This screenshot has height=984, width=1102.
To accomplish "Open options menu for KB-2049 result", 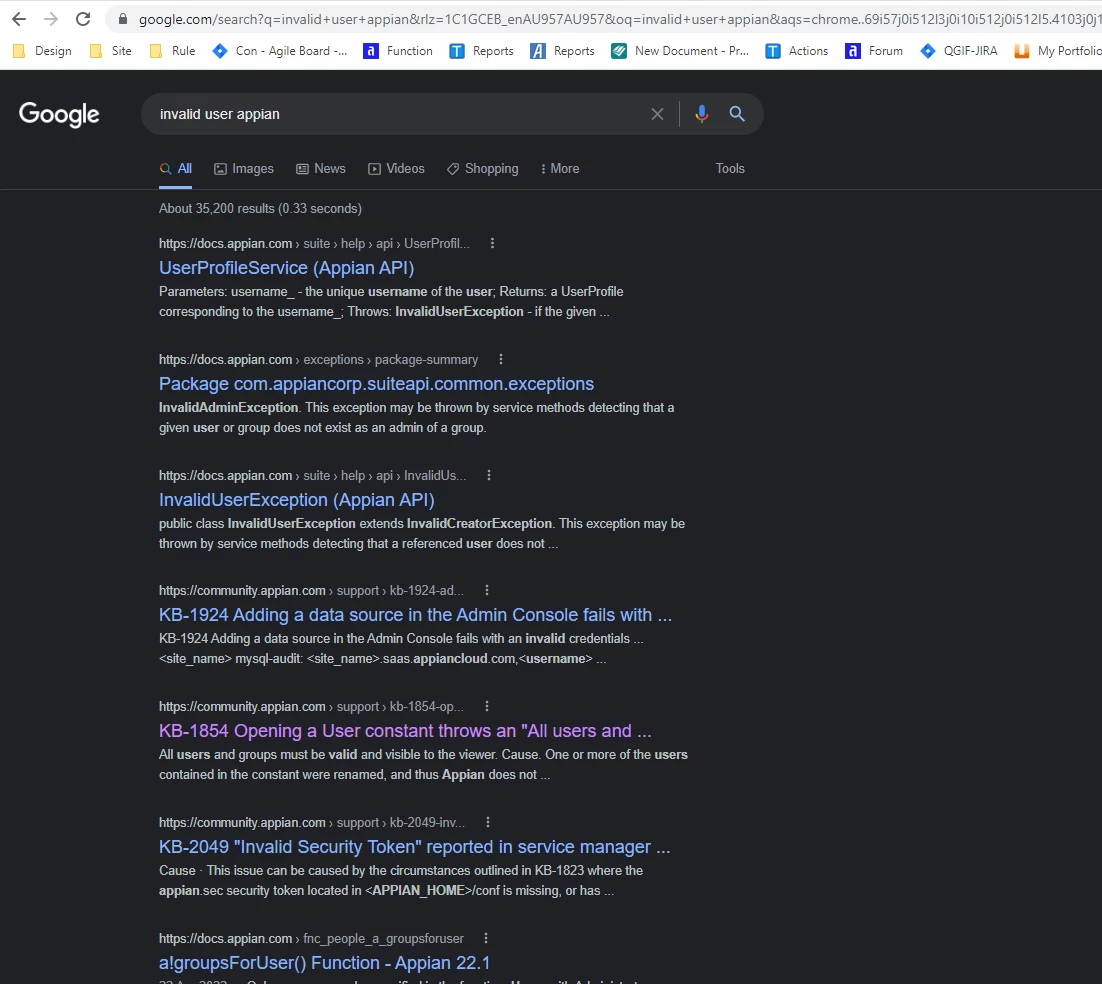I will 488,822.
